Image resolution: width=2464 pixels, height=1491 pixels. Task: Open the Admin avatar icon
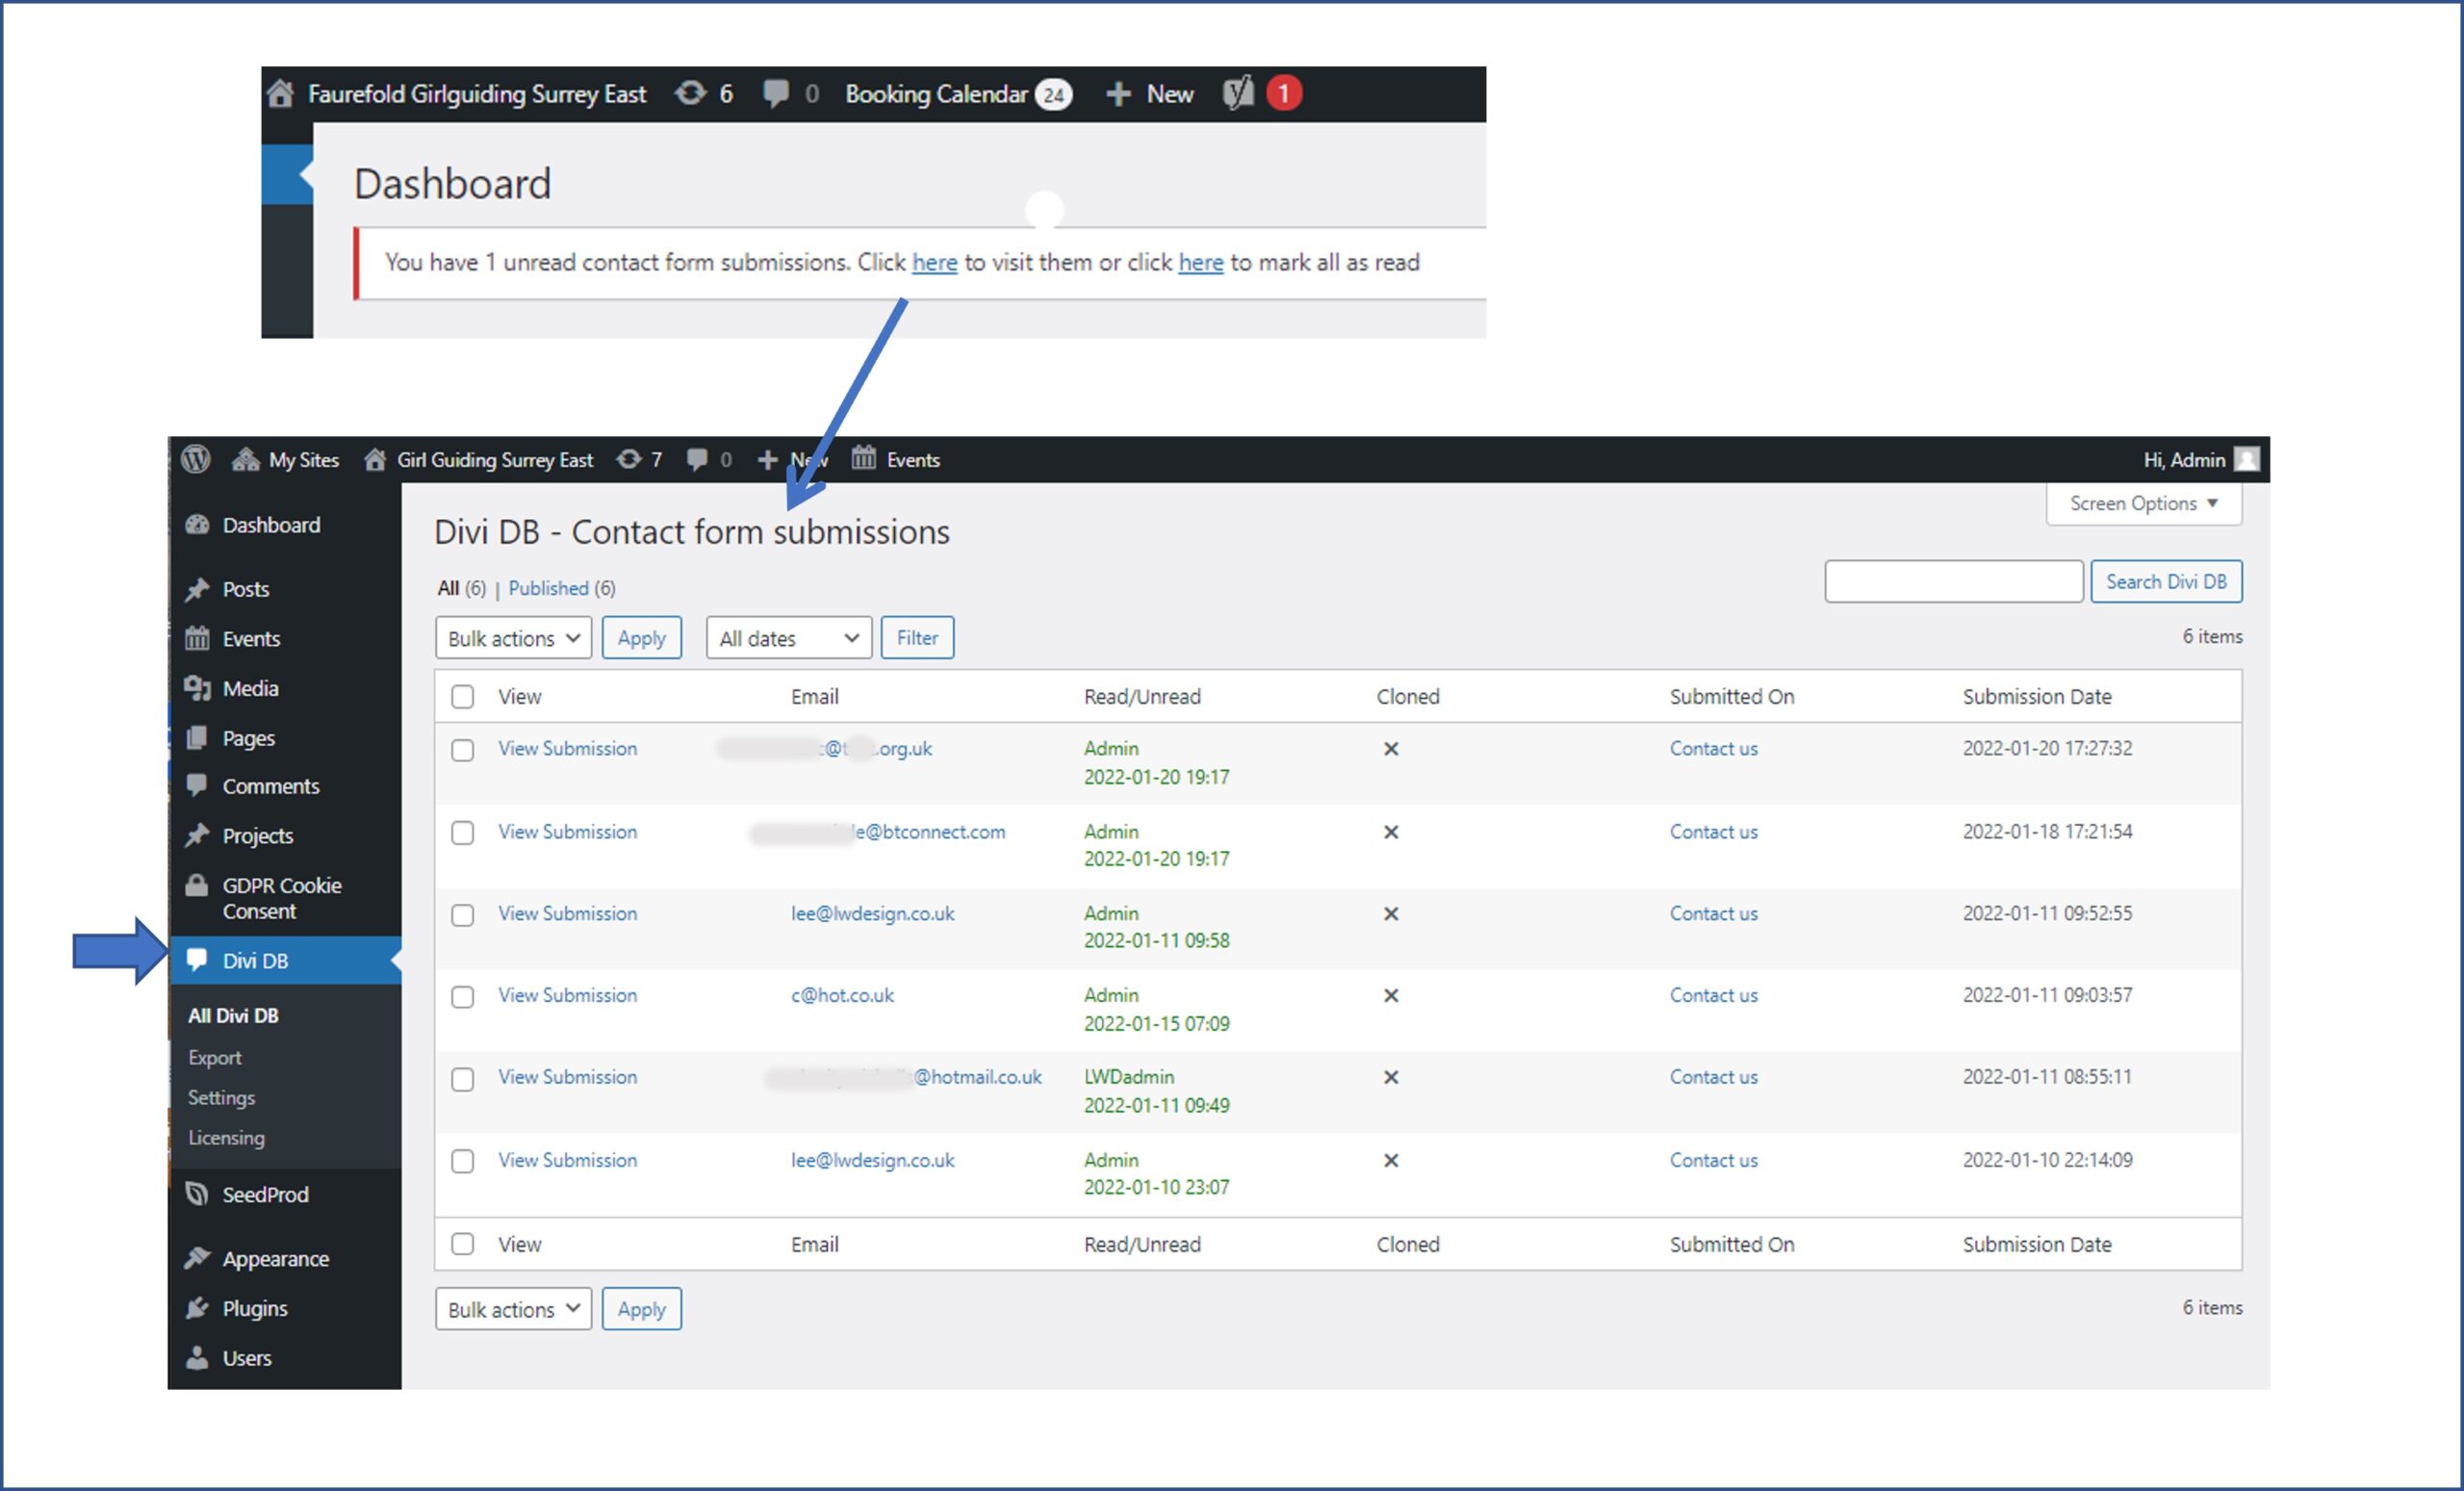(x=2247, y=459)
